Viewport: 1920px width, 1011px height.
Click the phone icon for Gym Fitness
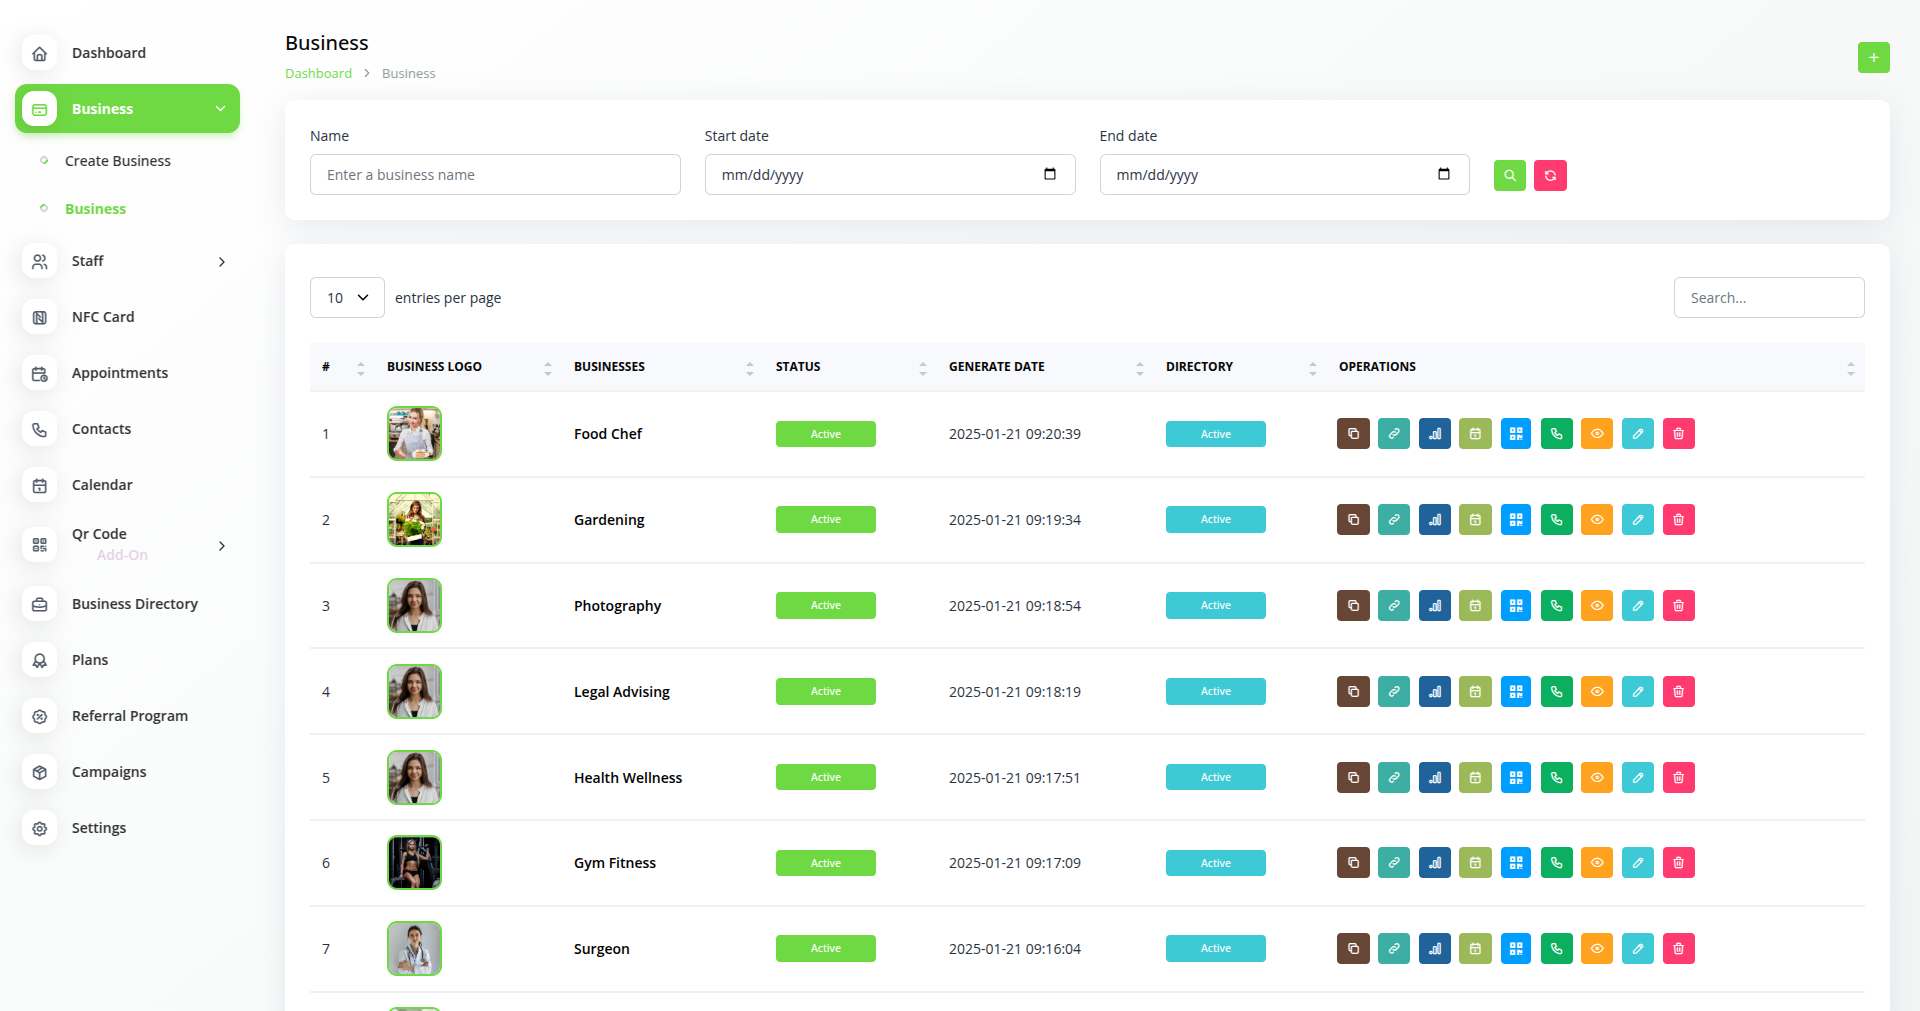1557,863
